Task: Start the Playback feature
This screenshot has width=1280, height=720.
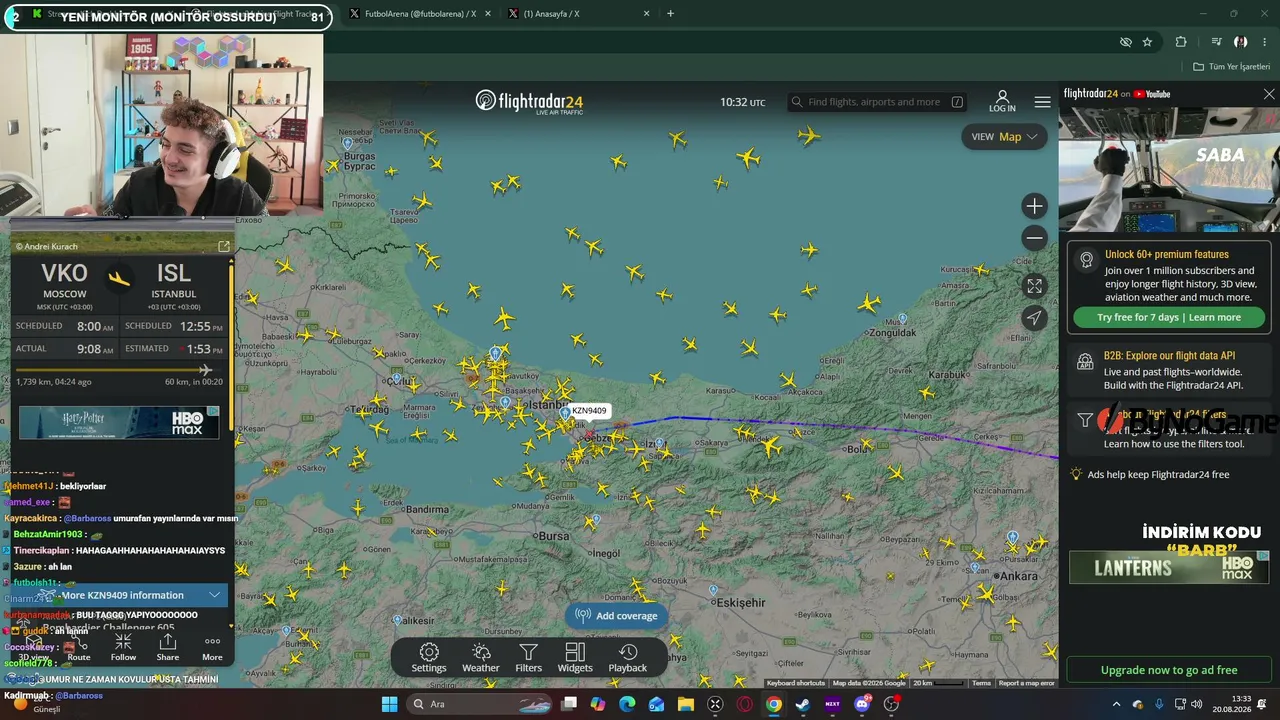Action: tap(628, 658)
